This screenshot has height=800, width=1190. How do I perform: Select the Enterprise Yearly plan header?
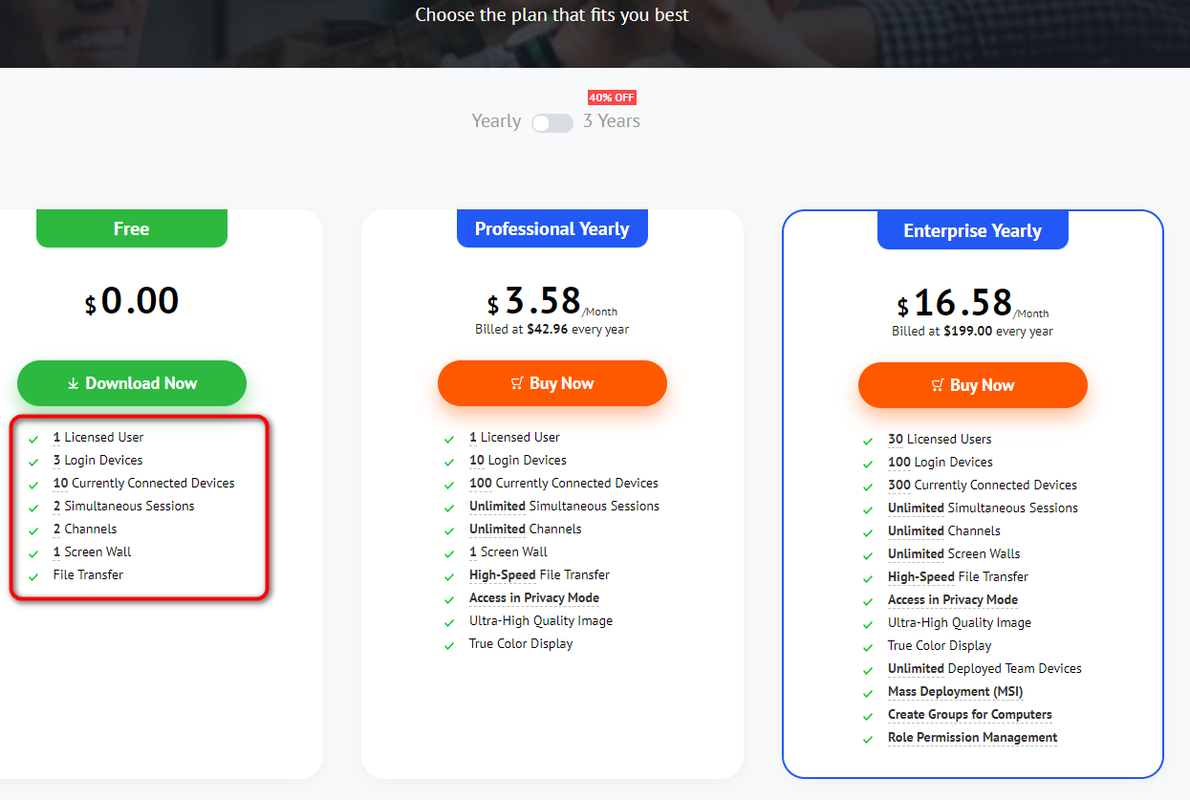click(x=973, y=229)
